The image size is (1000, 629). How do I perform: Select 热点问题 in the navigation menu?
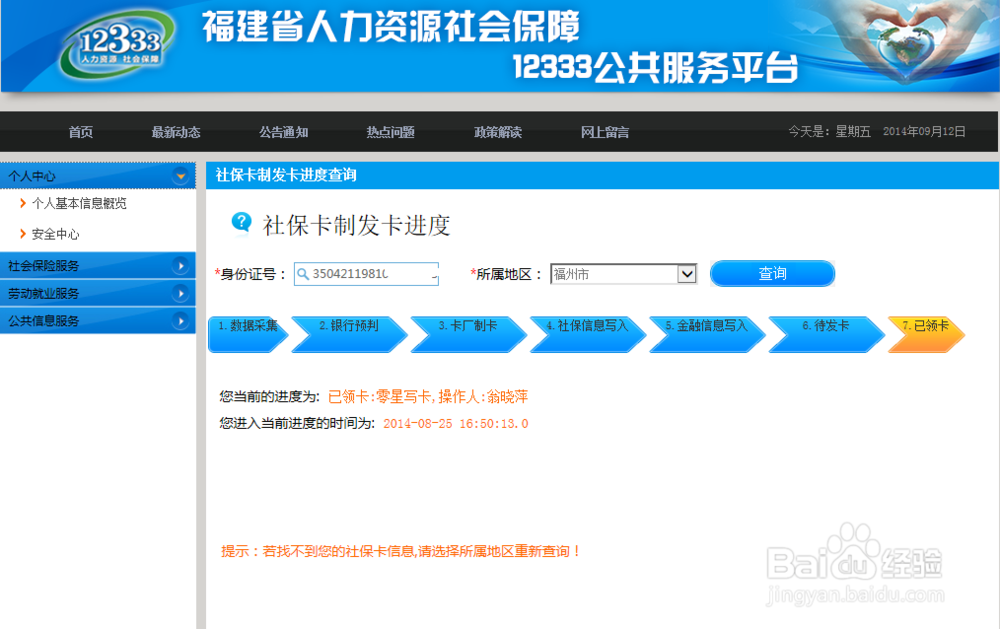point(390,132)
